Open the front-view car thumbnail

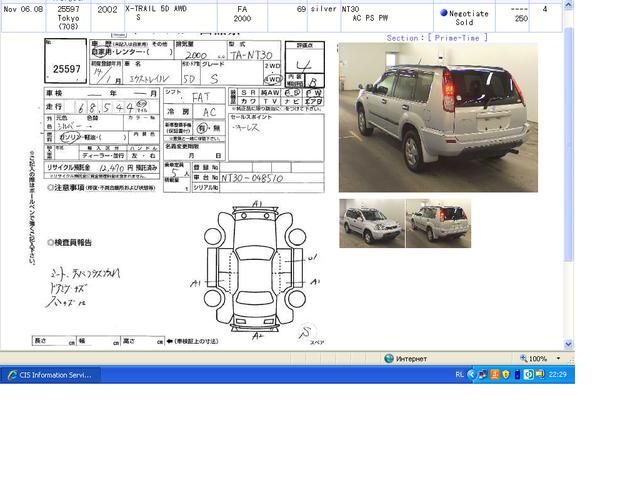(x=372, y=223)
